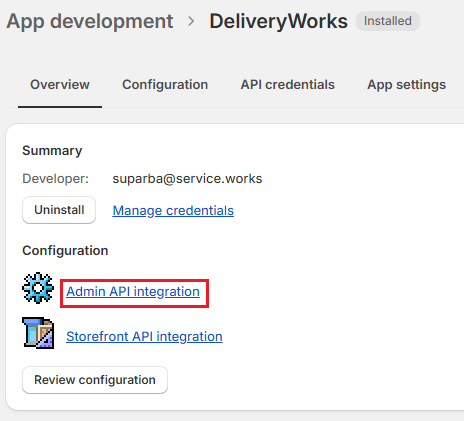This screenshot has height=421, width=464.
Task: Go back to App development breadcrumb
Action: [x=90, y=21]
